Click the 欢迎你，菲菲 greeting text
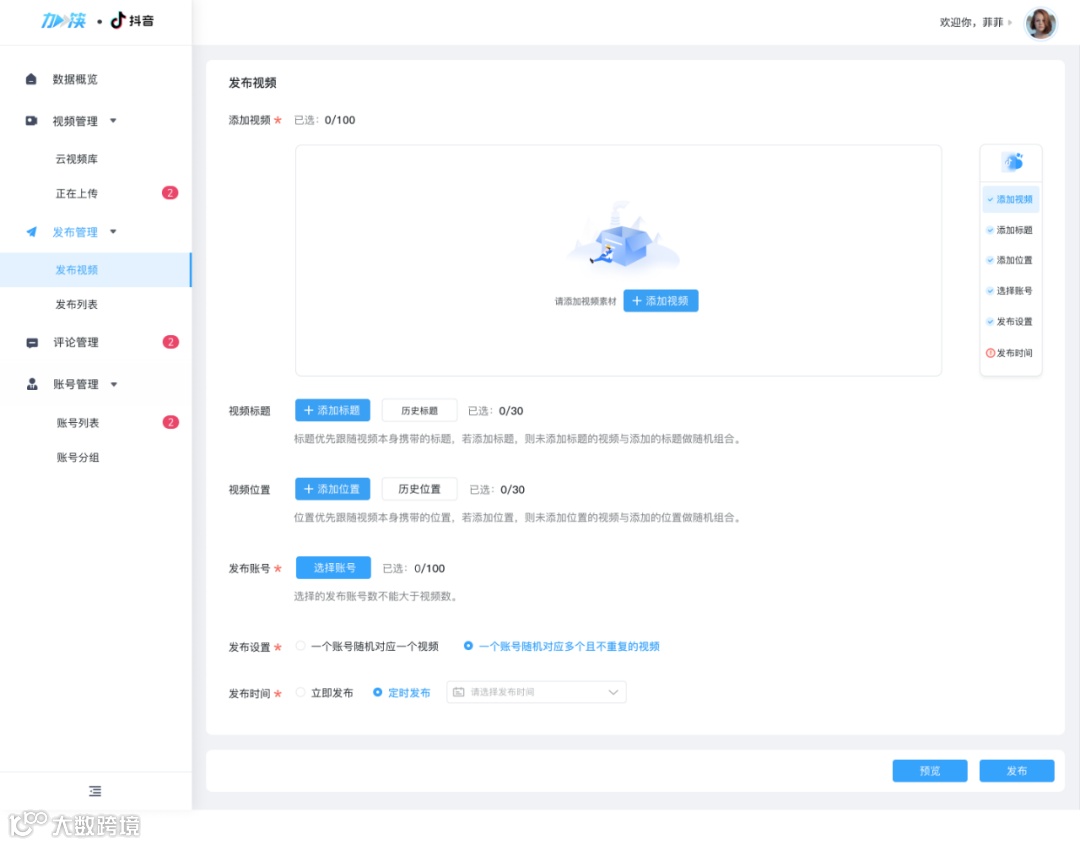Image resolution: width=1080 pixels, height=845 pixels. [971, 23]
